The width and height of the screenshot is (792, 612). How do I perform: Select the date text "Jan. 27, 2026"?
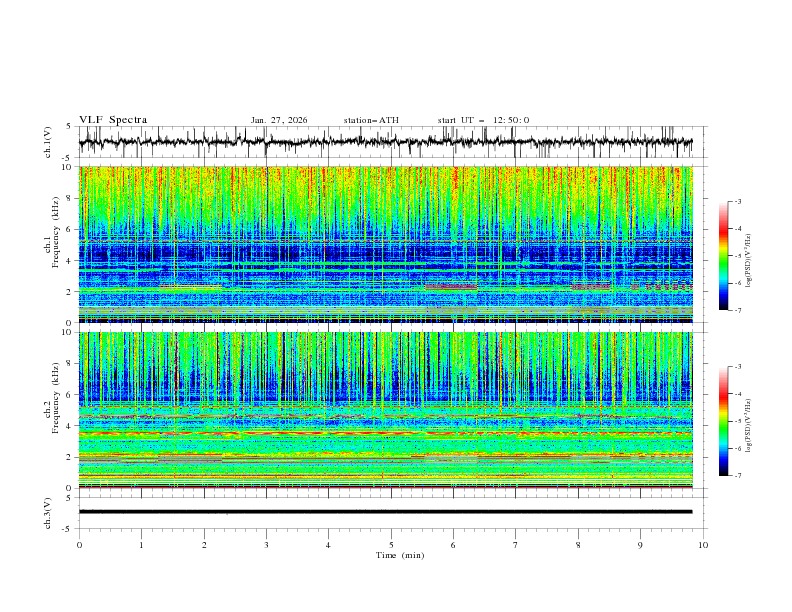279,120
